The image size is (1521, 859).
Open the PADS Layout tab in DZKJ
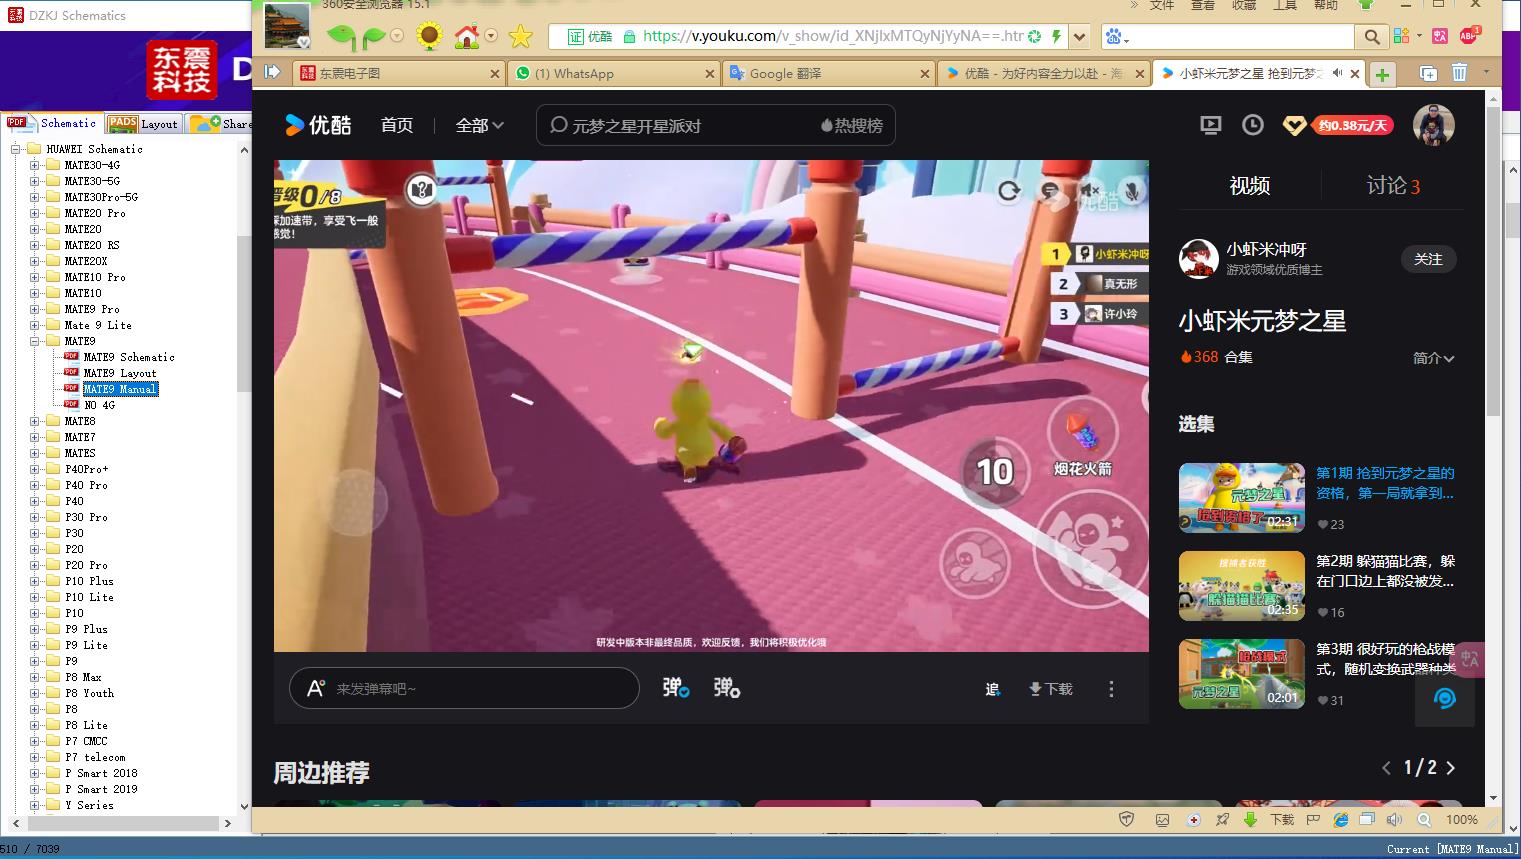pyautogui.click(x=143, y=123)
